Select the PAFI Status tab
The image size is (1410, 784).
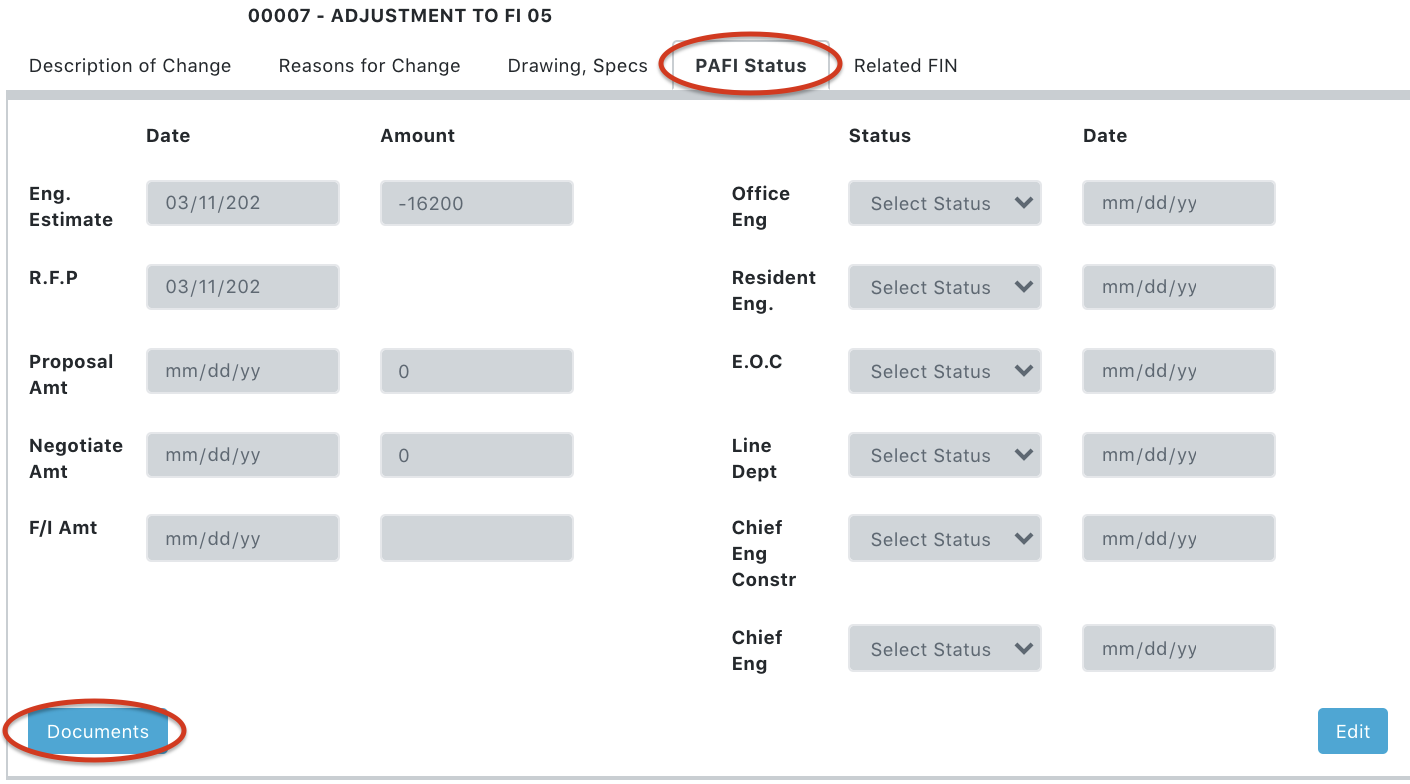750,66
